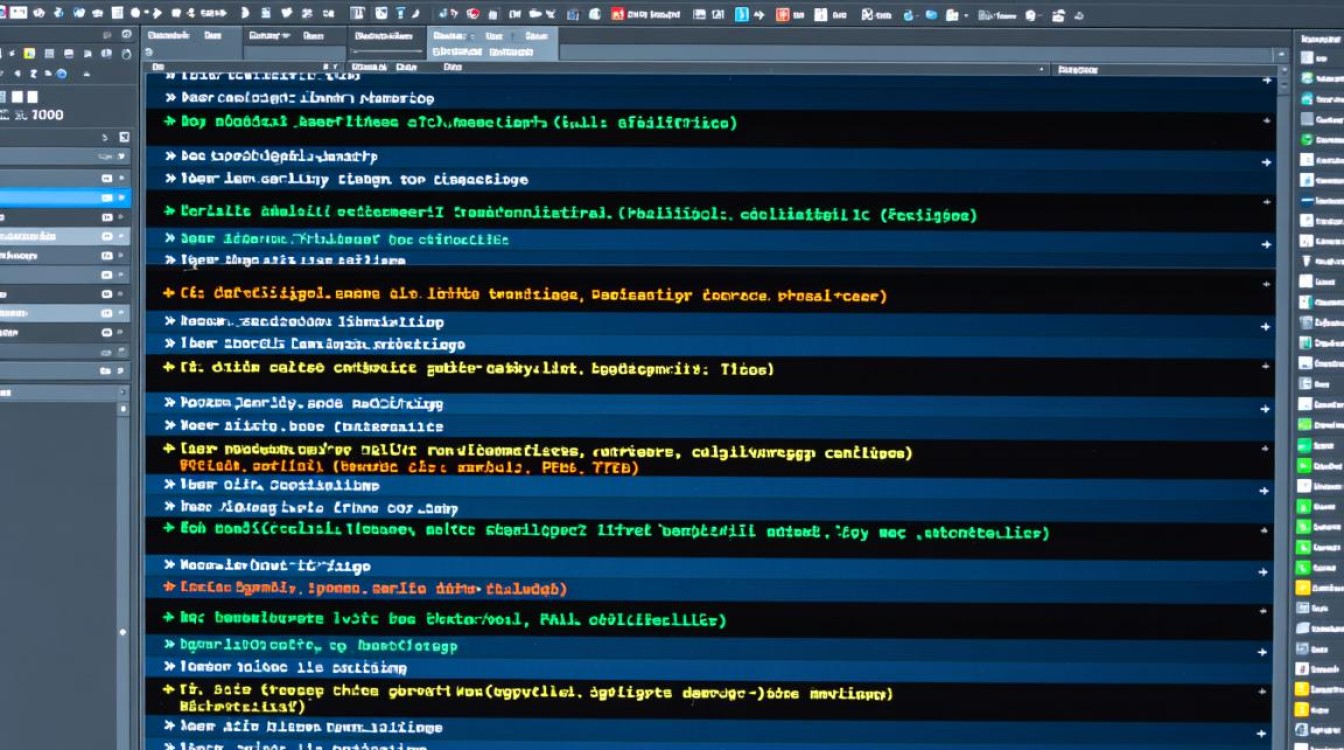Select the bright blue highlighted row in left panel
Image resolution: width=1344 pixels, height=750 pixels.
(65, 198)
